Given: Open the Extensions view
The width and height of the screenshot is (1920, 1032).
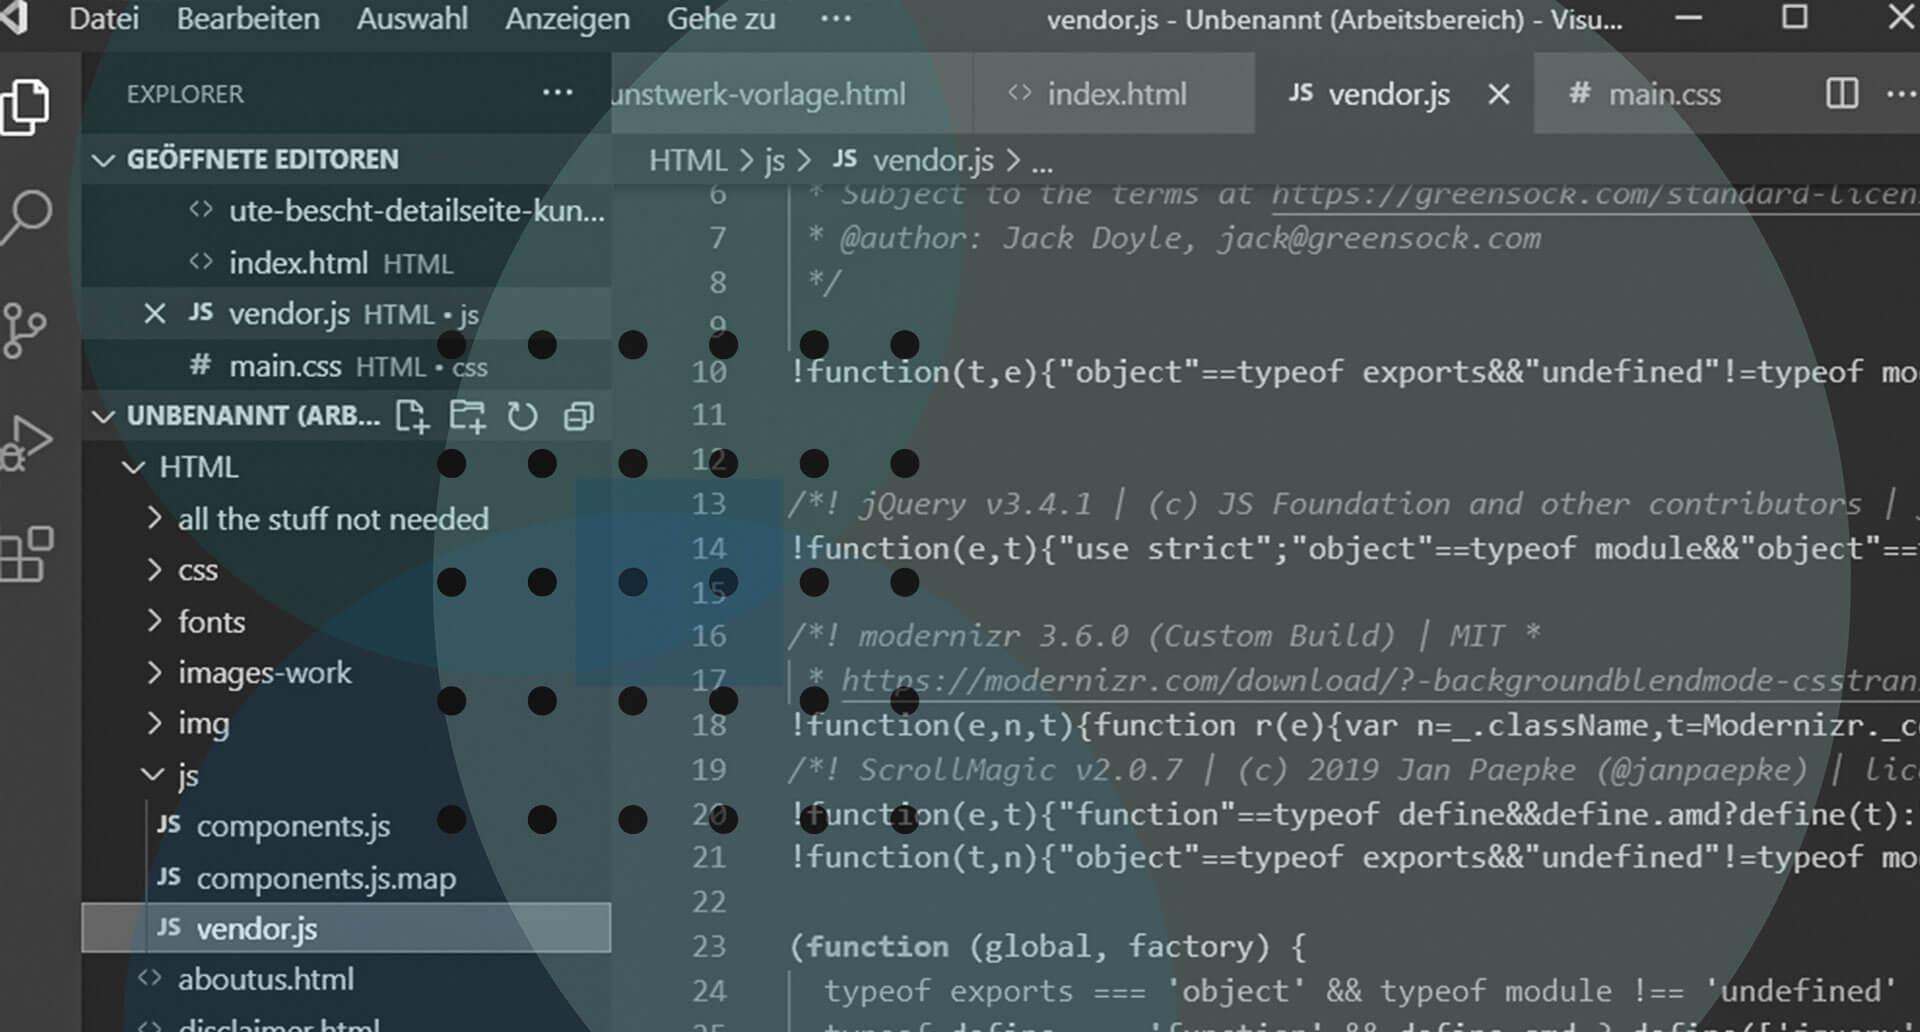Looking at the screenshot, I should (26, 553).
